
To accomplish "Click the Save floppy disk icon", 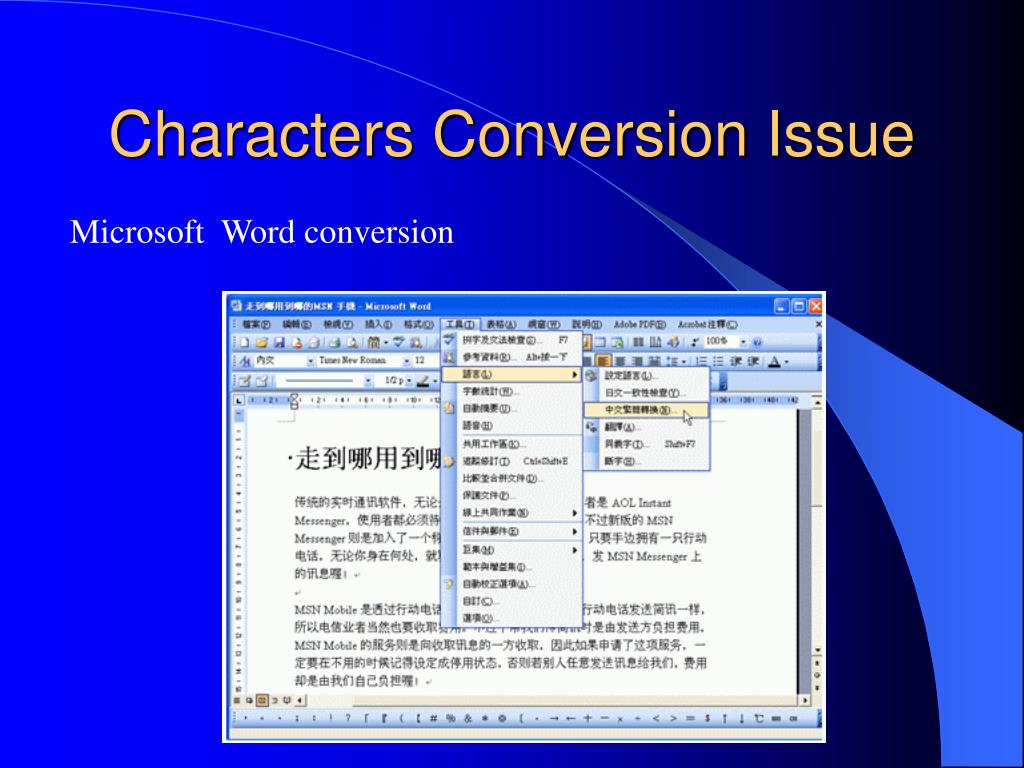I will 279,342.
